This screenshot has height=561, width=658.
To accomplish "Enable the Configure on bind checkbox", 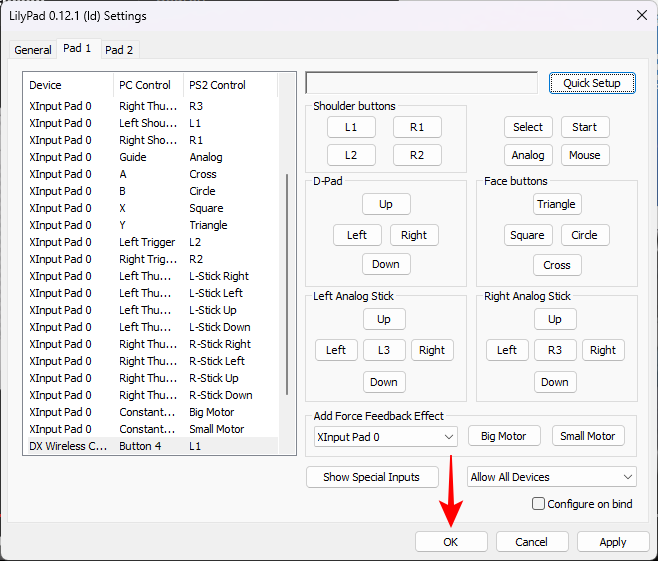I will pyautogui.click(x=538, y=504).
